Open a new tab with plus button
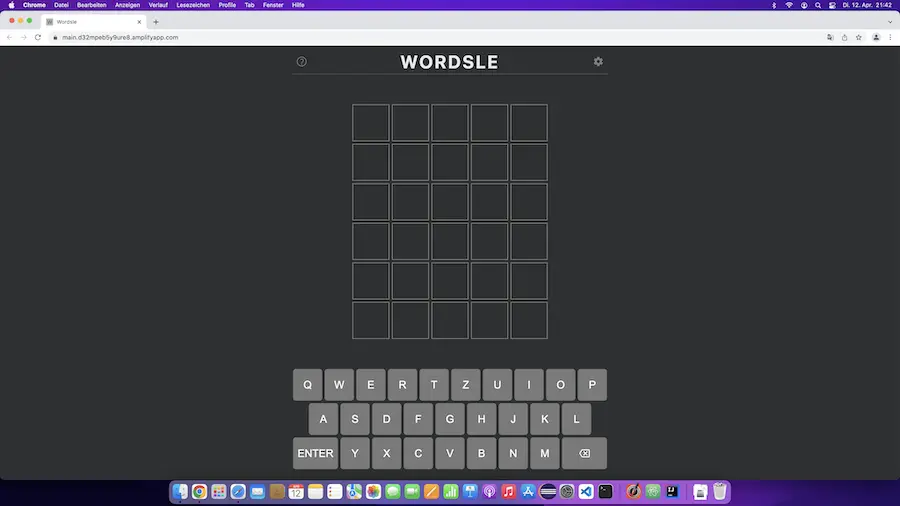Image resolution: width=900 pixels, height=506 pixels. pos(156,22)
